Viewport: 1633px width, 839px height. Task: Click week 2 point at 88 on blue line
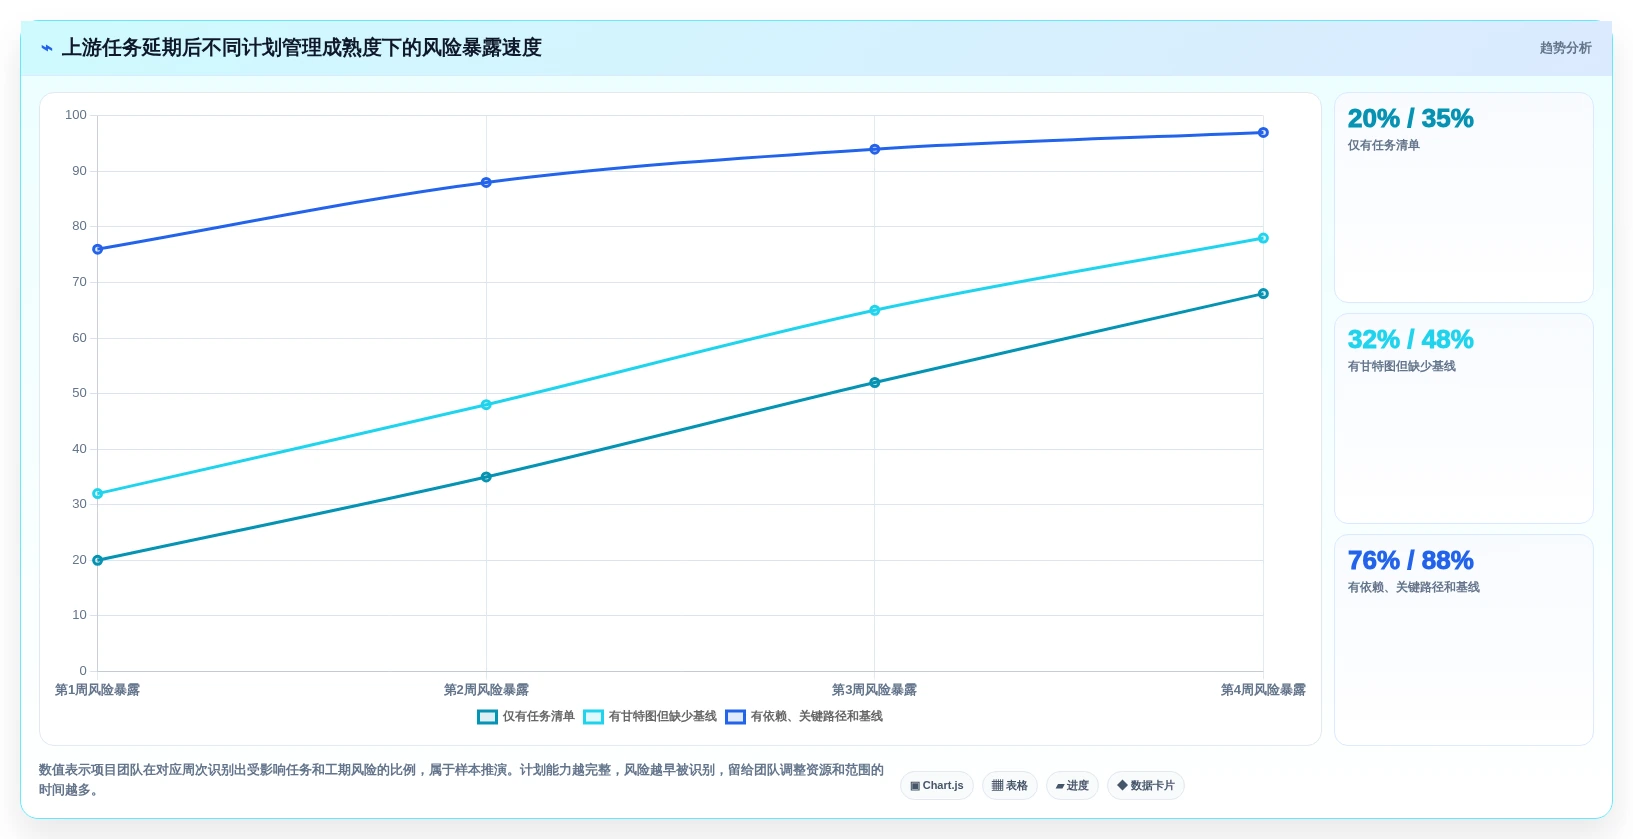pos(486,183)
